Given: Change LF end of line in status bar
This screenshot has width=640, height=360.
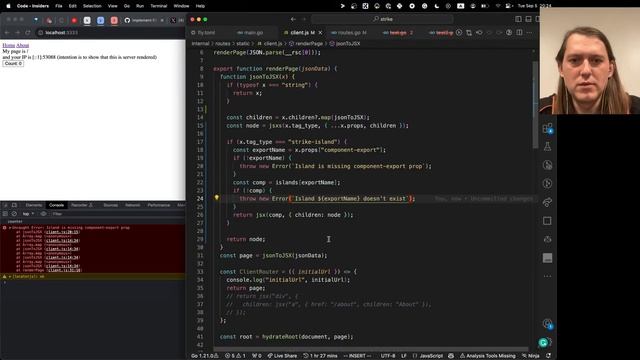Looking at the screenshot, I should click(x=404, y=356).
